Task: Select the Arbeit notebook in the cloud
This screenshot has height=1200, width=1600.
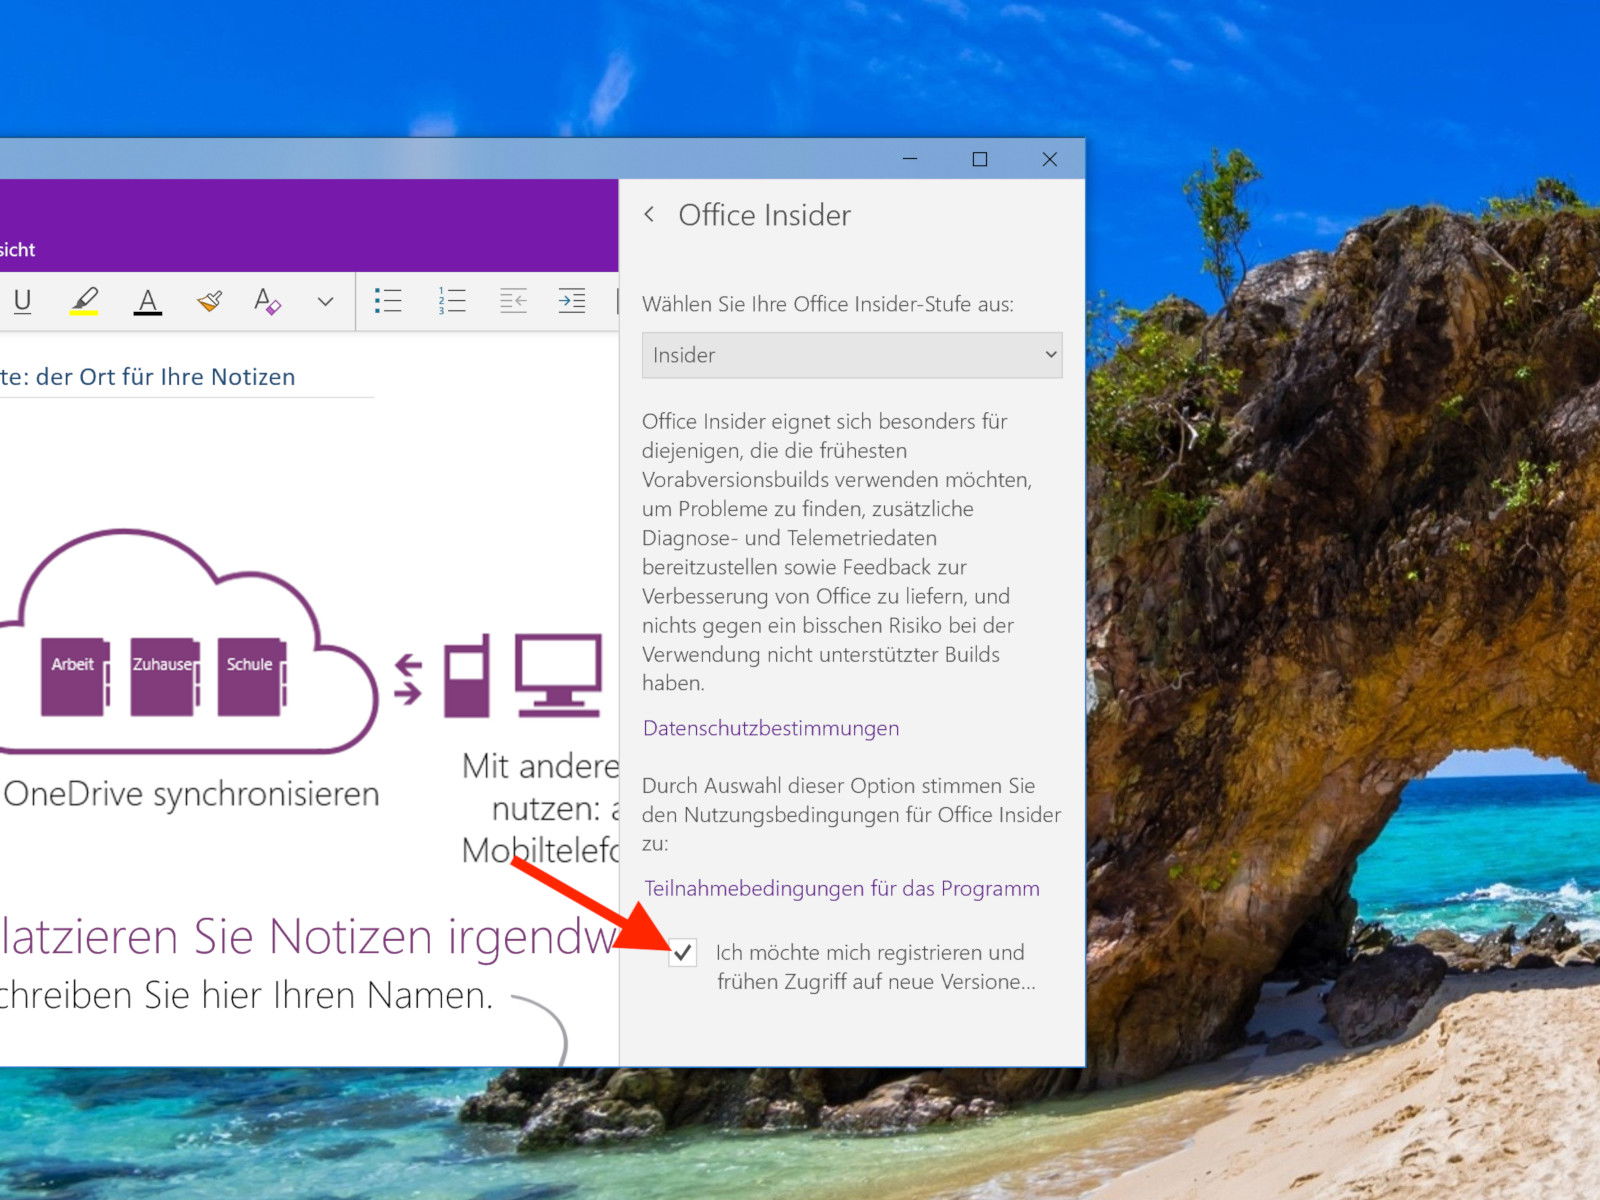Action: tap(74, 677)
